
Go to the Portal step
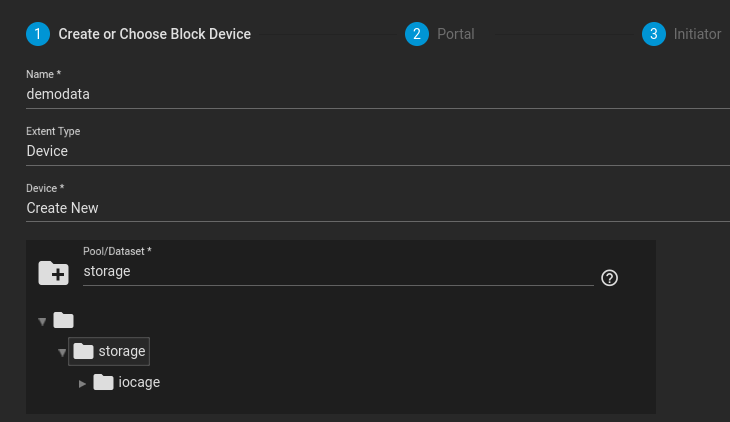click(455, 34)
